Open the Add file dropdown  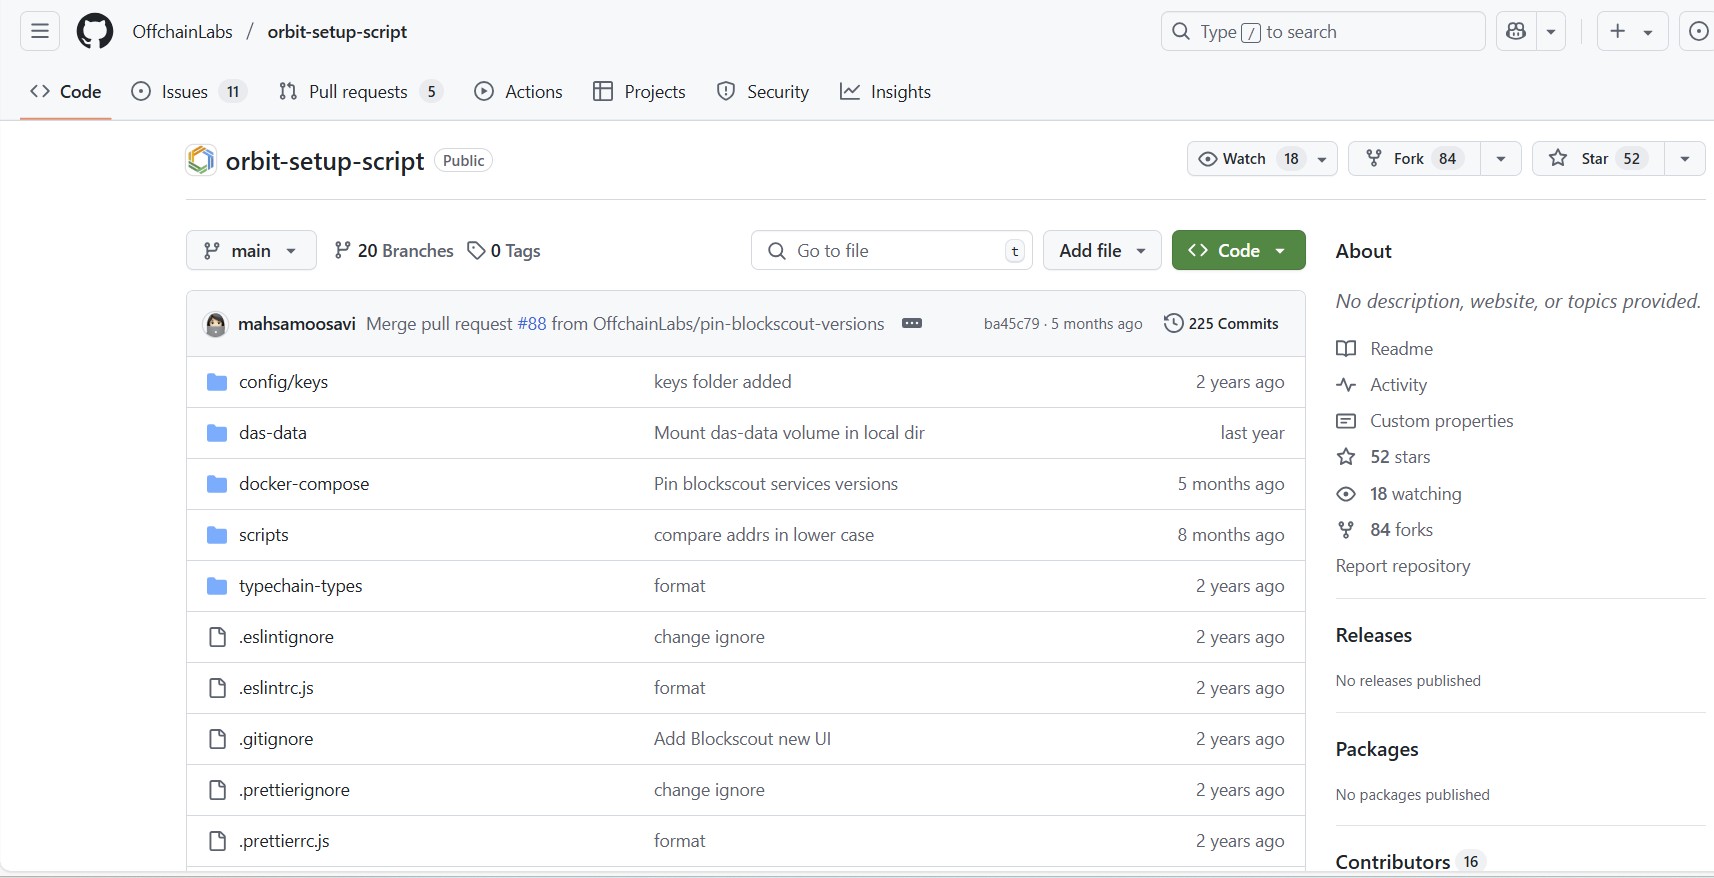click(x=1102, y=250)
